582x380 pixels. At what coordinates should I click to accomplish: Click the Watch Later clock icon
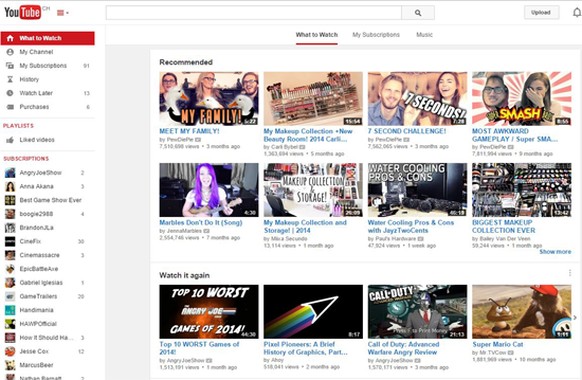click(x=10, y=93)
